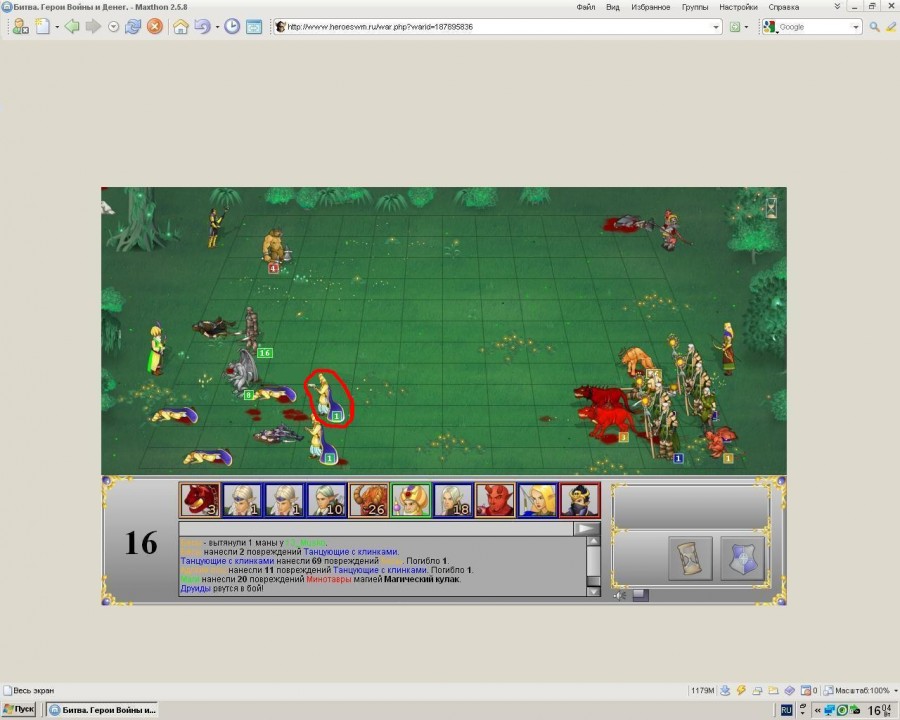This screenshot has width=900, height=720.
Task: Open the zoom level dropdown arrow in status bar
Action: point(895,690)
